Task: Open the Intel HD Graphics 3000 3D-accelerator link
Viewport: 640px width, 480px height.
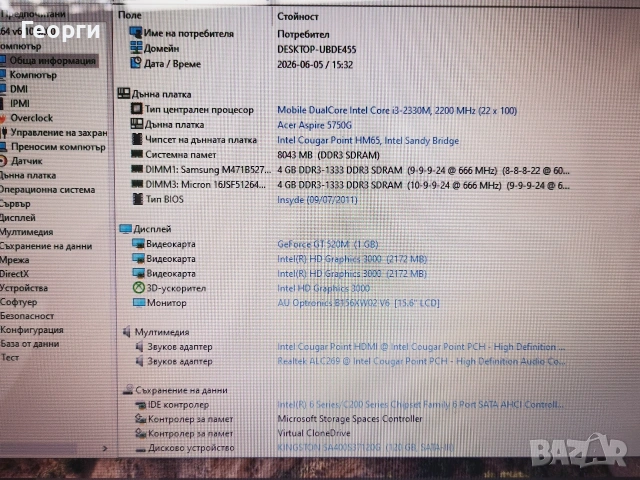Action: click(324, 288)
